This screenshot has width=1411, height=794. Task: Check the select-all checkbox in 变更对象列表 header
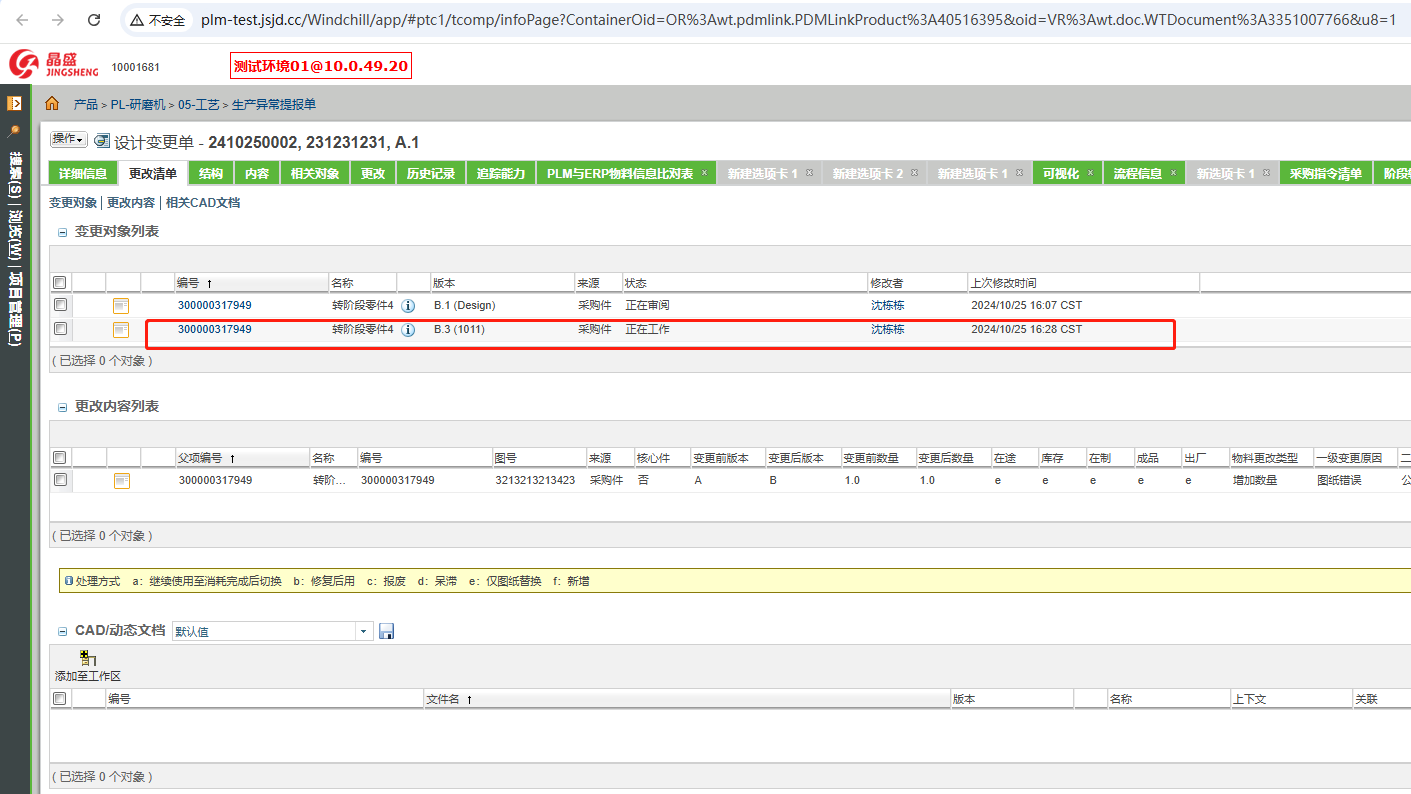point(59,282)
